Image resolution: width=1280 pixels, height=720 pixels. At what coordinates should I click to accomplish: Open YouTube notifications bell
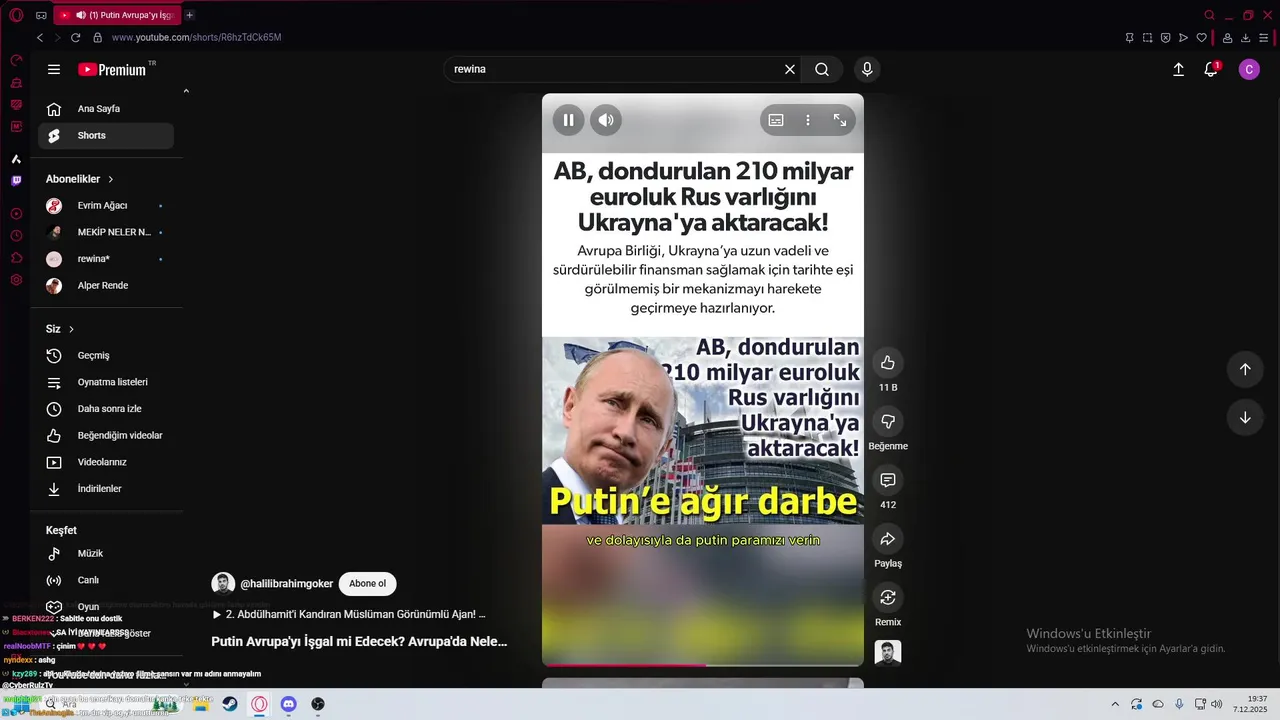coord(1211,69)
